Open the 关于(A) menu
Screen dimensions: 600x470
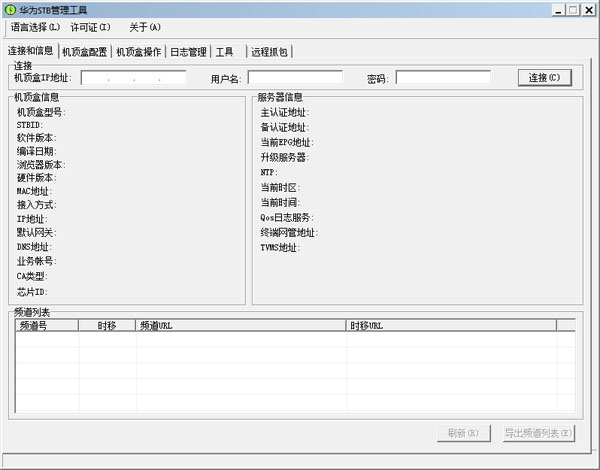click(145, 27)
